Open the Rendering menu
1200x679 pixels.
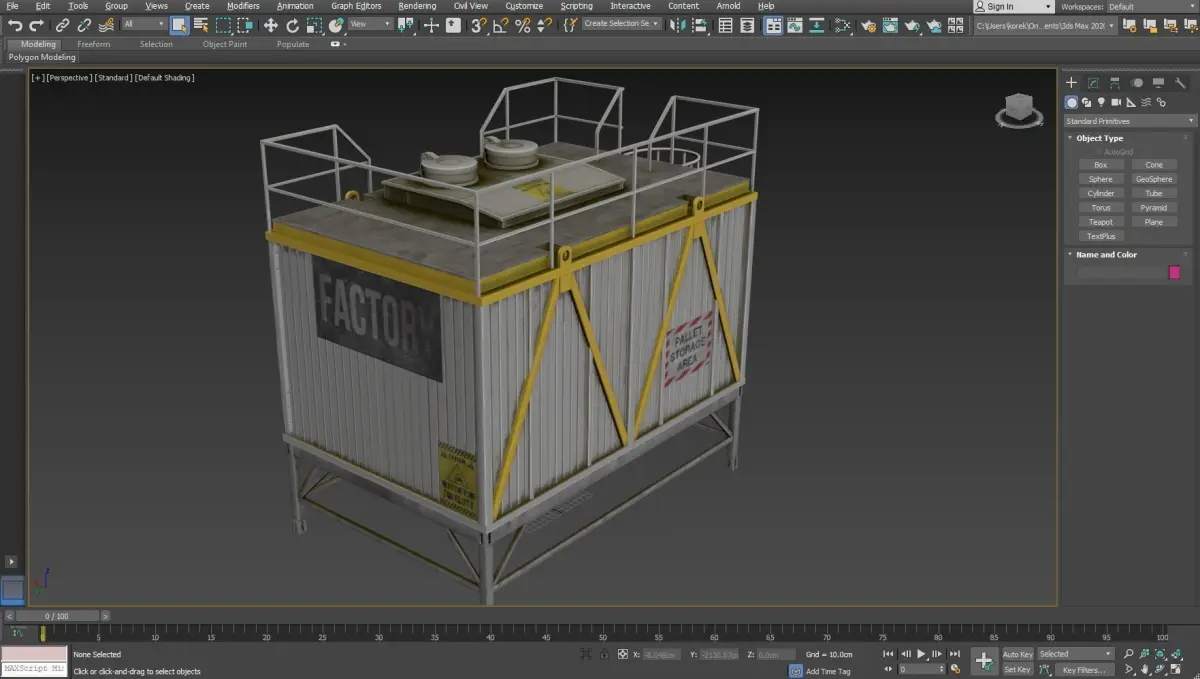tap(417, 6)
